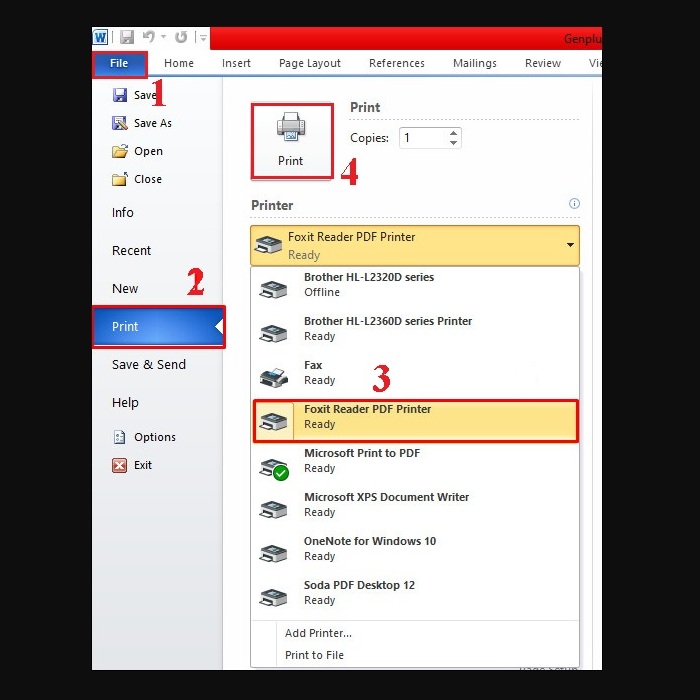Viewport: 700px width, 700px height.
Task: Select Foxit Reader PDF Printer in list
Action: click(x=415, y=421)
